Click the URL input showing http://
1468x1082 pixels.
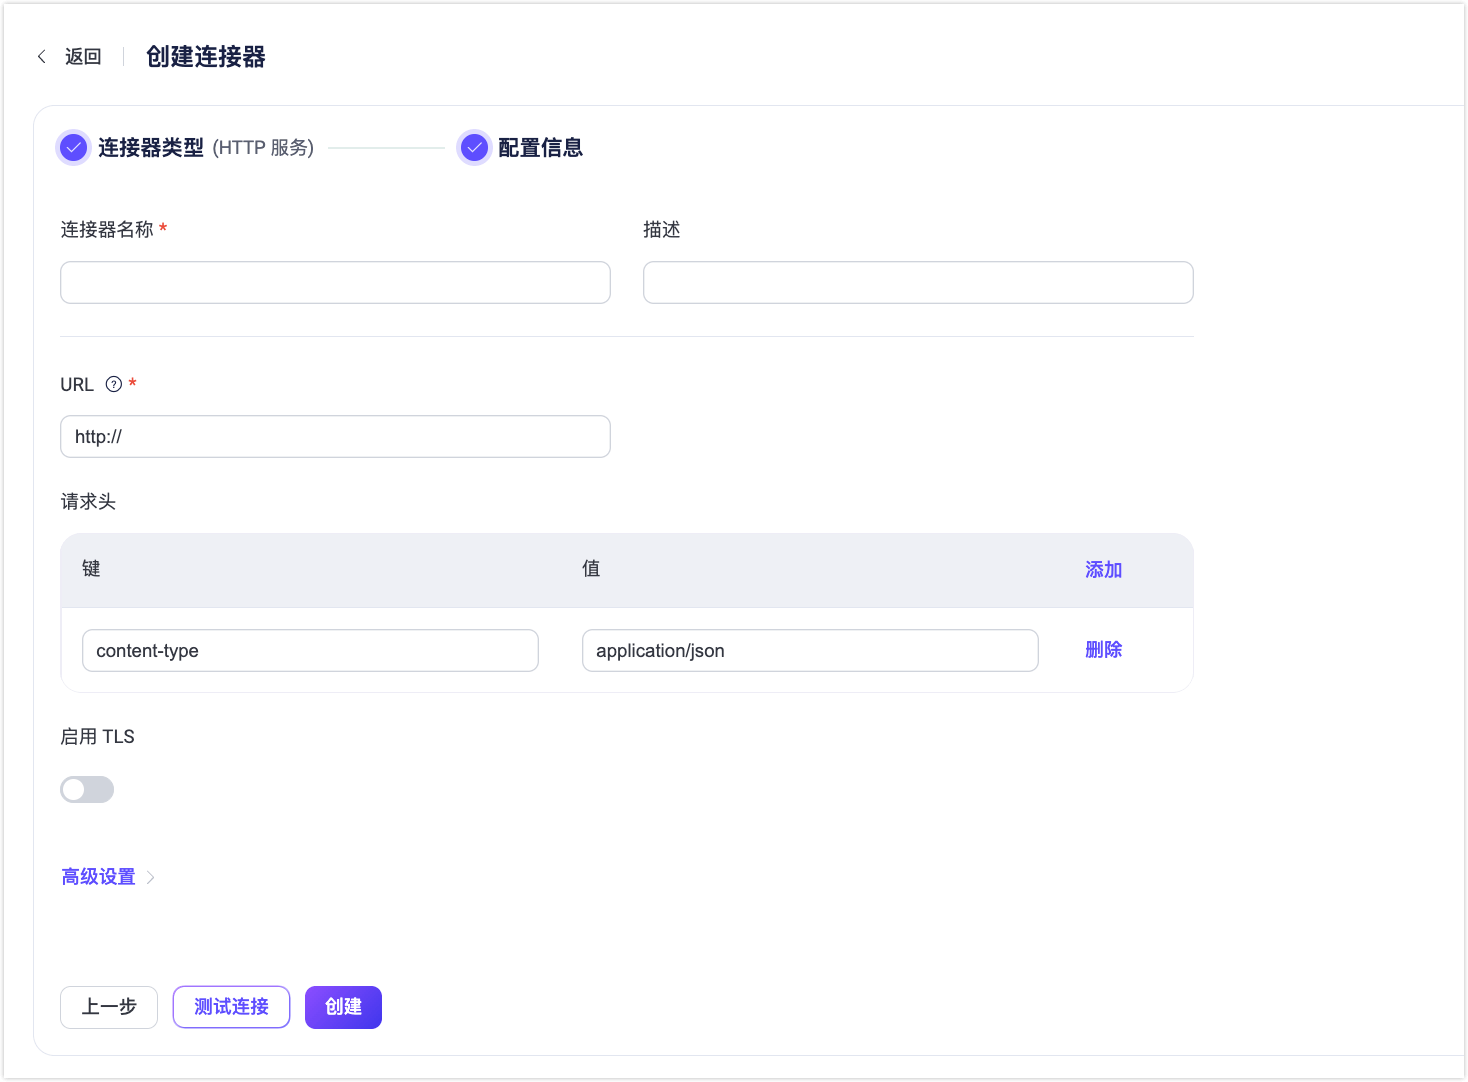tap(335, 436)
